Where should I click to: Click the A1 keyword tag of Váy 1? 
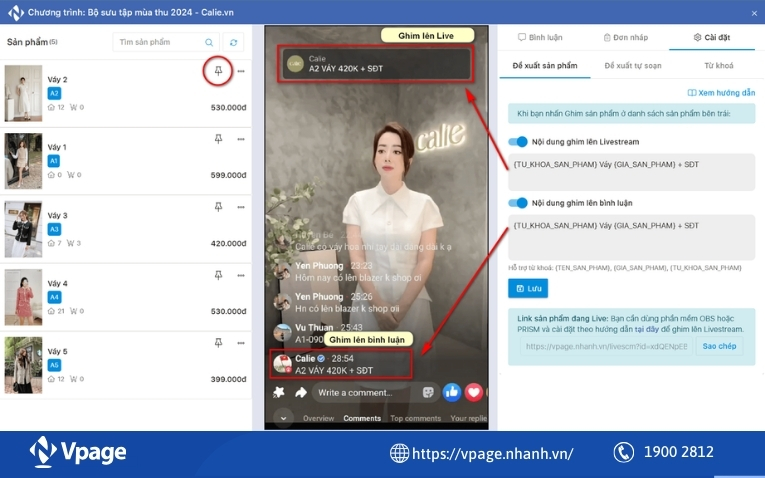(x=54, y=161)
